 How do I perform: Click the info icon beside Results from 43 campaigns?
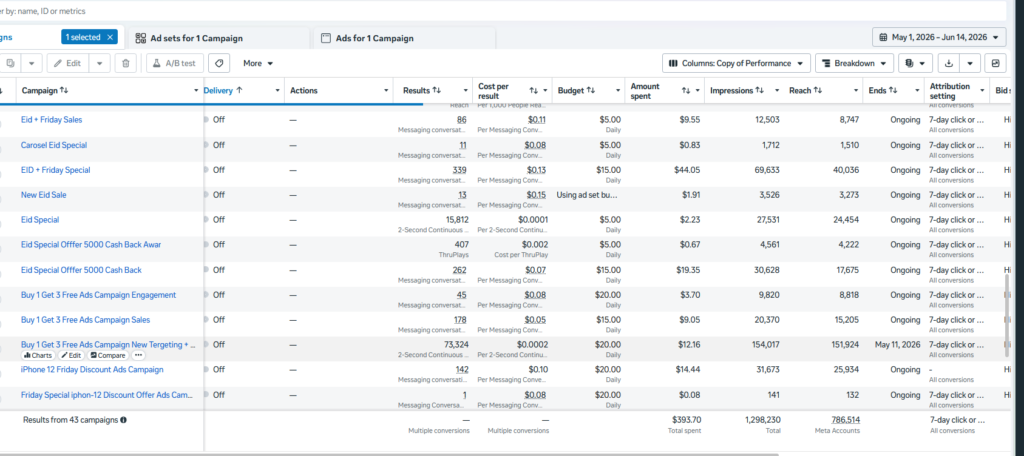[123, 420]
